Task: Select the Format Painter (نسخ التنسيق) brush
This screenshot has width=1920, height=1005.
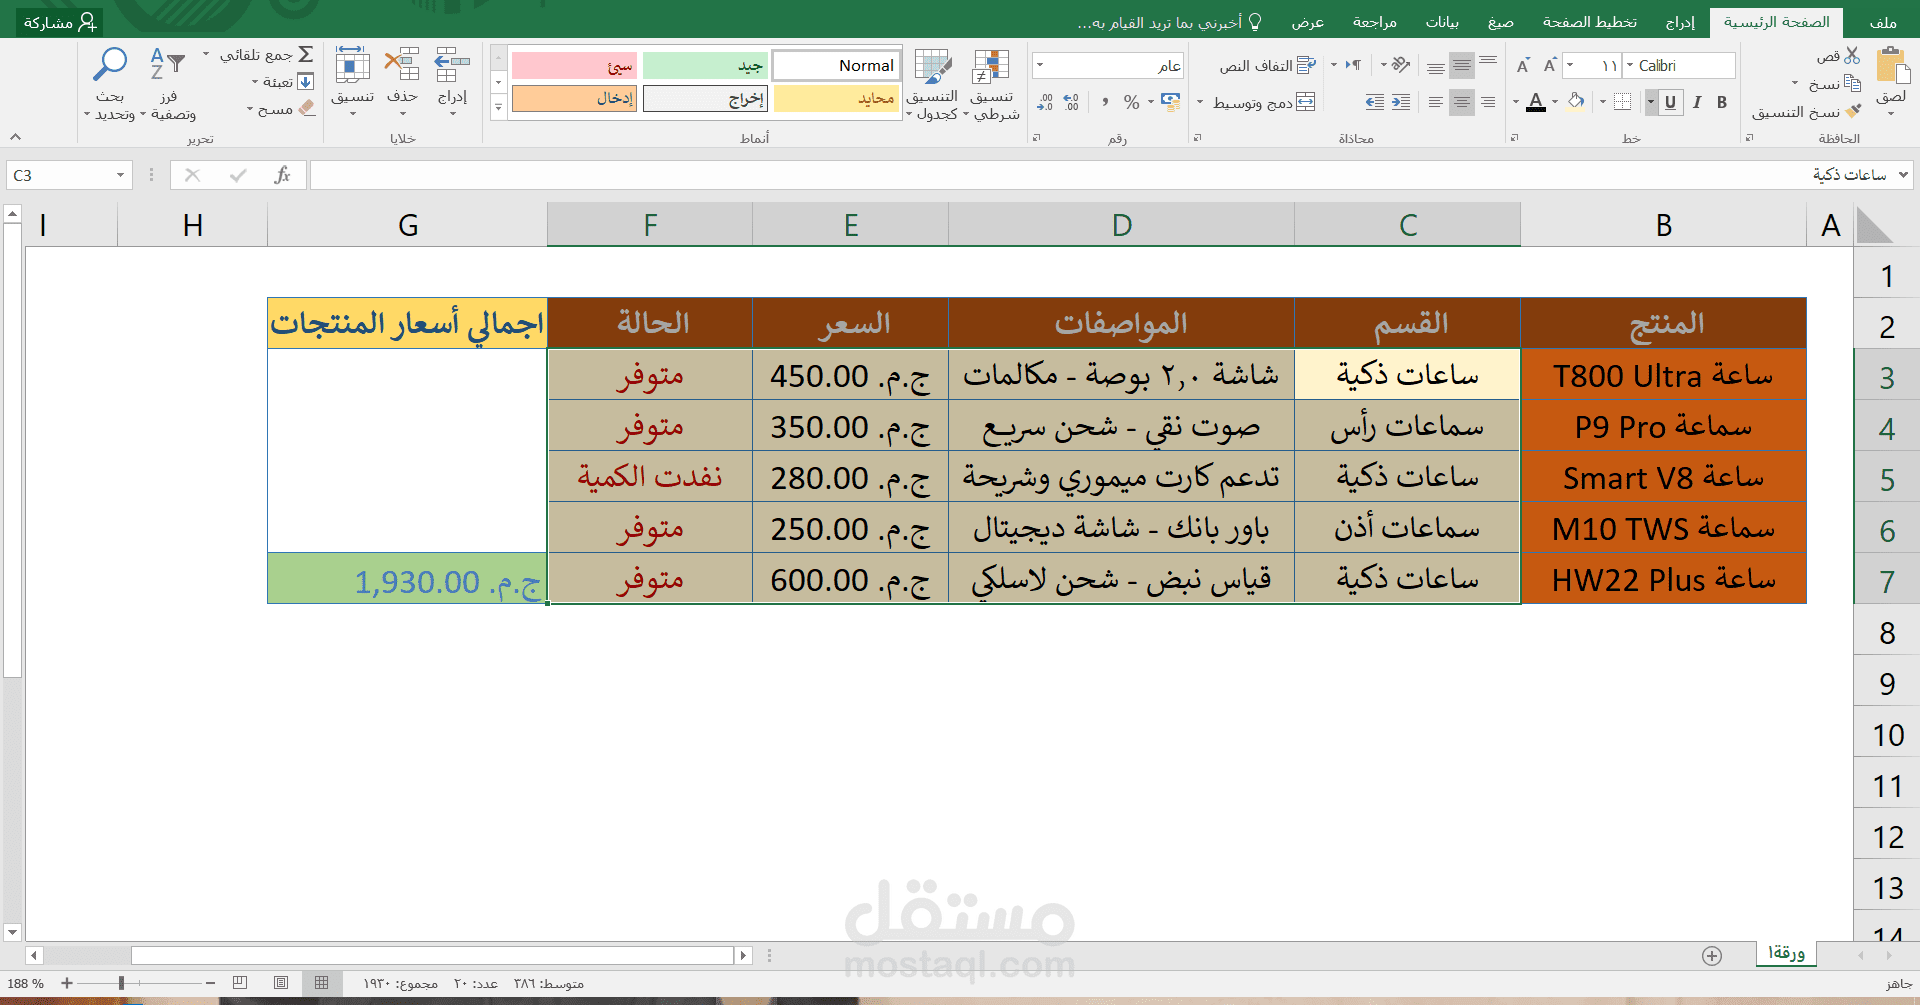Action: click(1854, 111)
